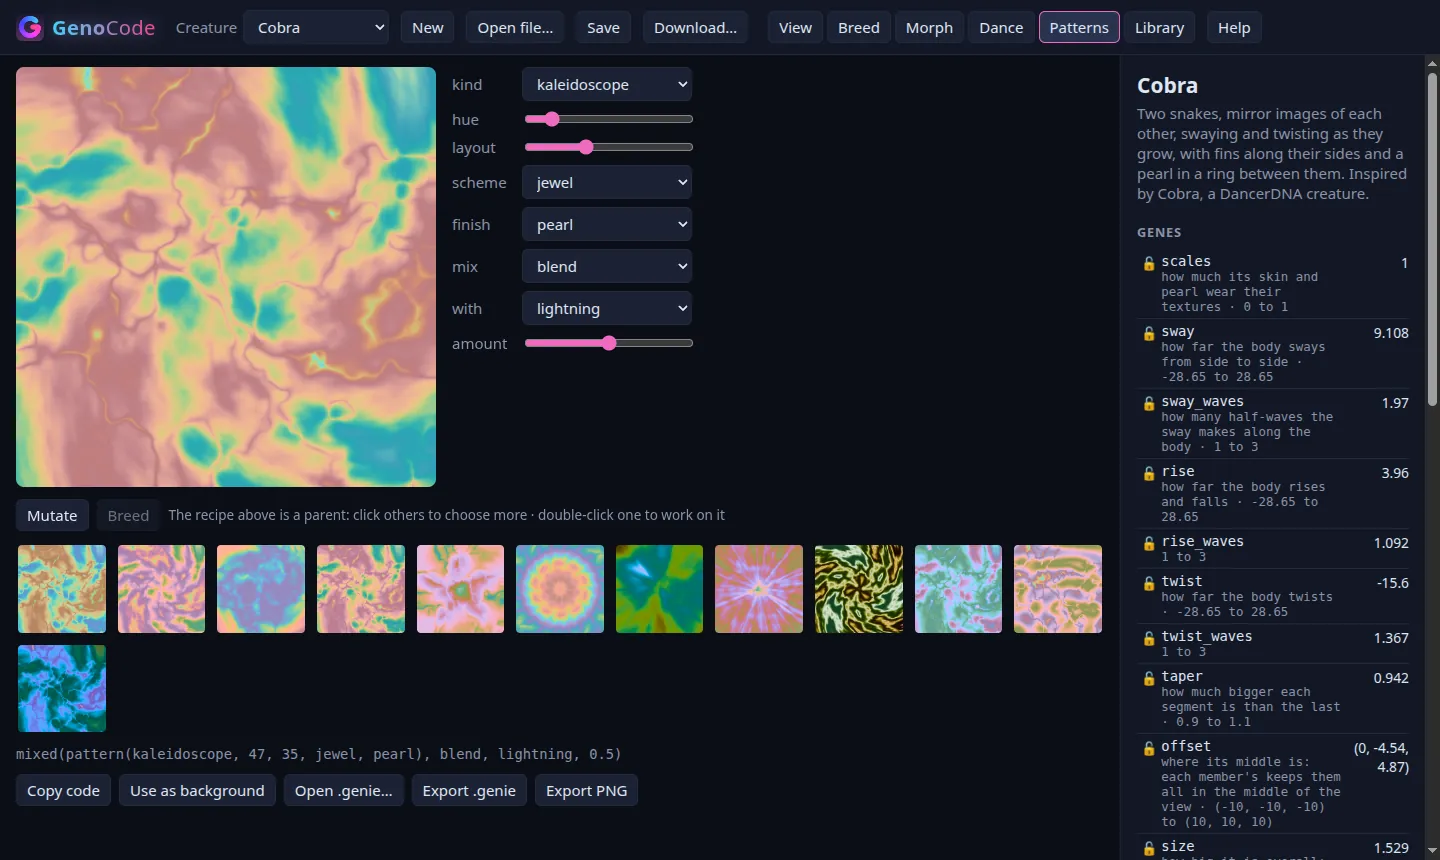This screenshot has width=1440, height=860.
Task: Click the mixed(pattern(kaleidoscope...) code text
Action: (x=319, y=754)
